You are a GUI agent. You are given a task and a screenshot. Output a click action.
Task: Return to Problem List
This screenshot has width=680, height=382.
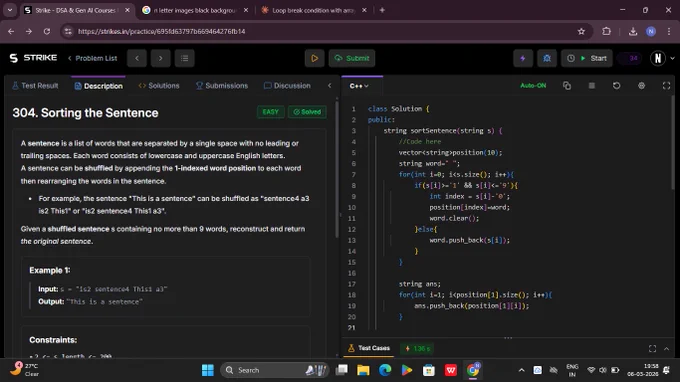click(x=92, y=58)
